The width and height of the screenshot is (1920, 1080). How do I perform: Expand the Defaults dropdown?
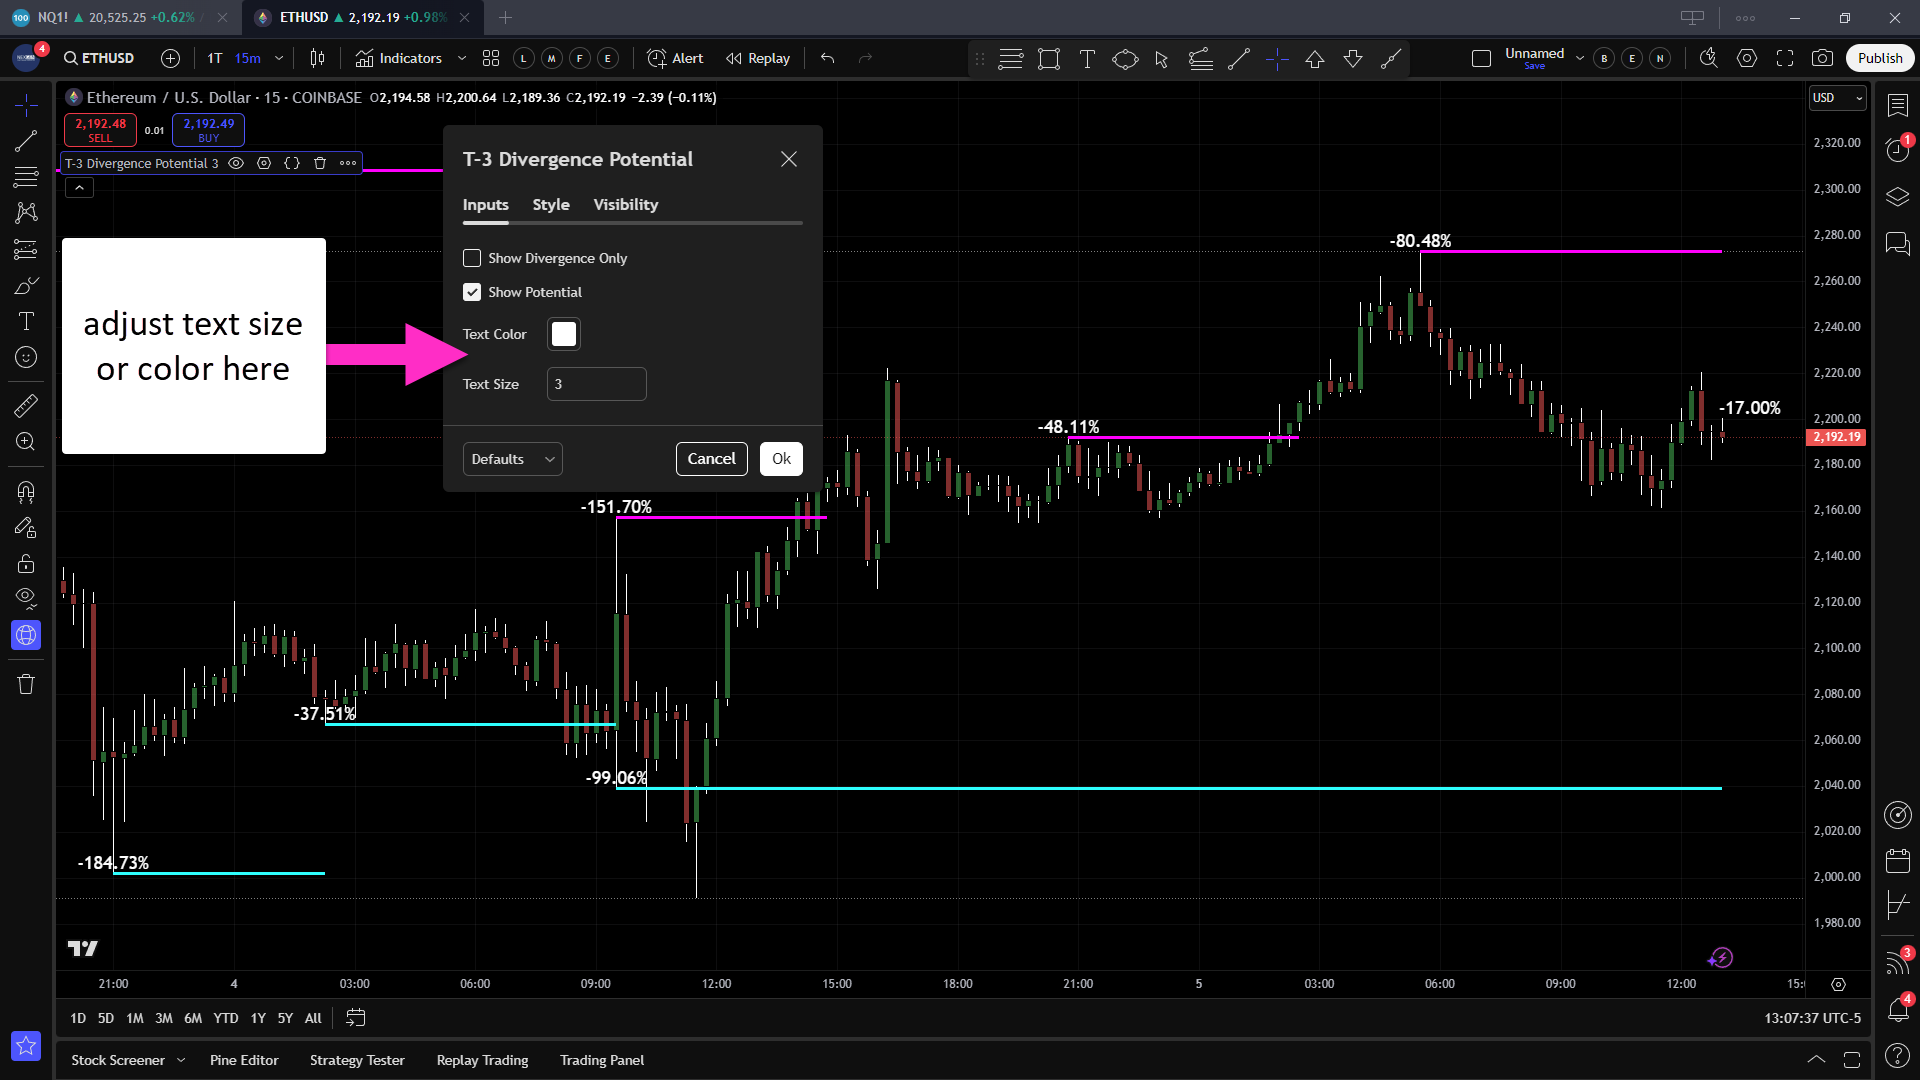(512, 459)
